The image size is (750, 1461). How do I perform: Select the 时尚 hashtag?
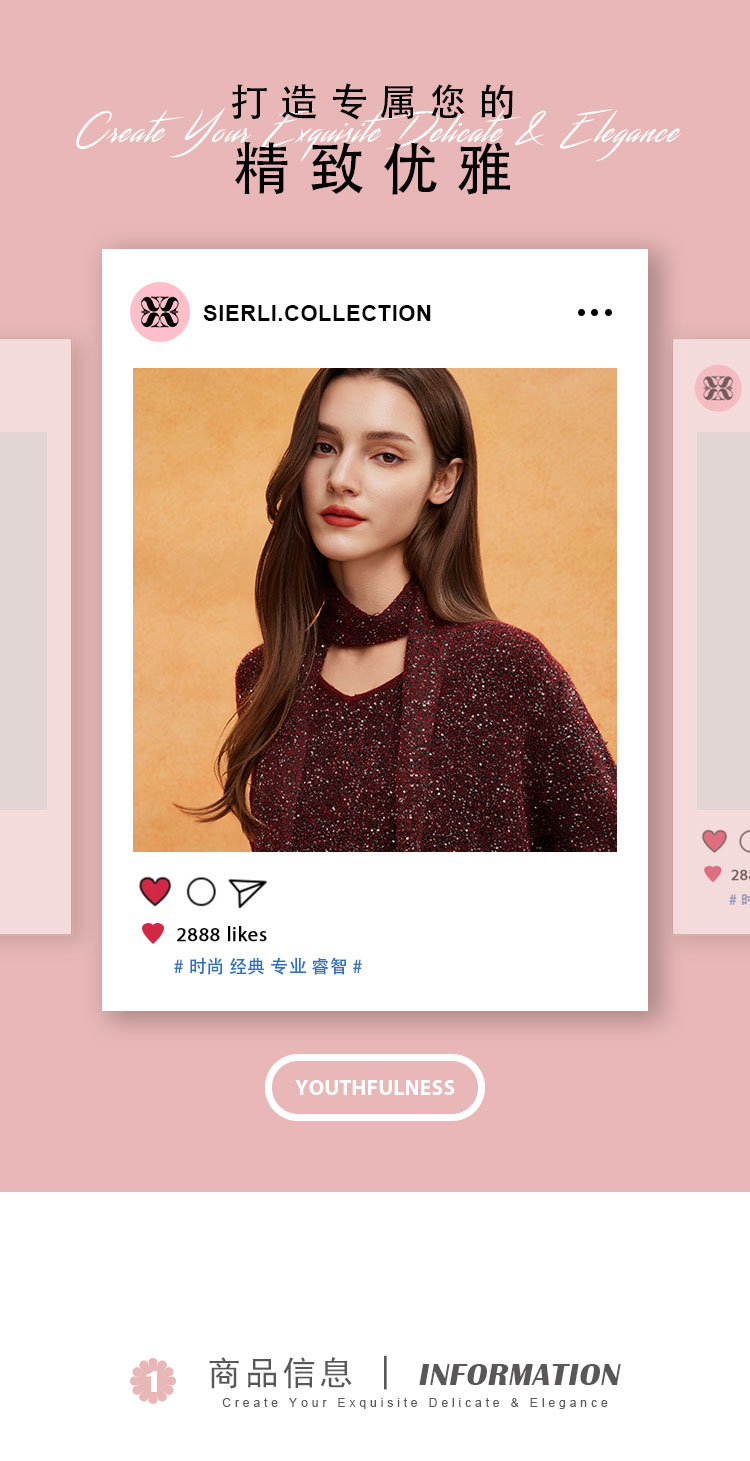(206, 966)
